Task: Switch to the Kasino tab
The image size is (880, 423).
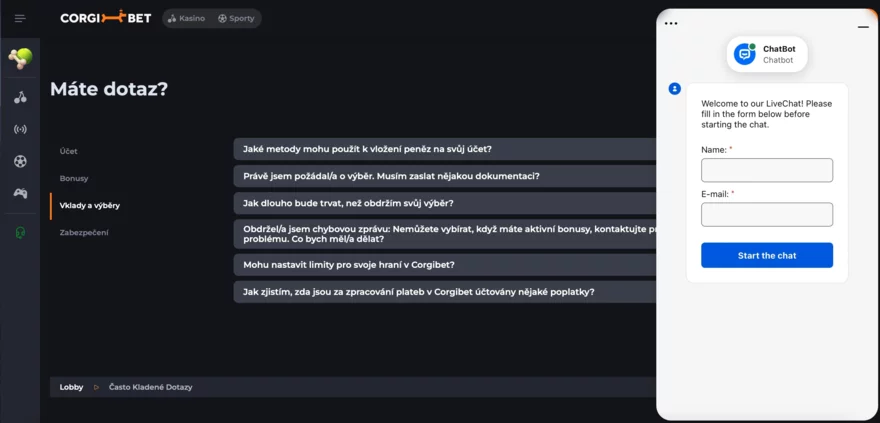Action: (187, 18)
